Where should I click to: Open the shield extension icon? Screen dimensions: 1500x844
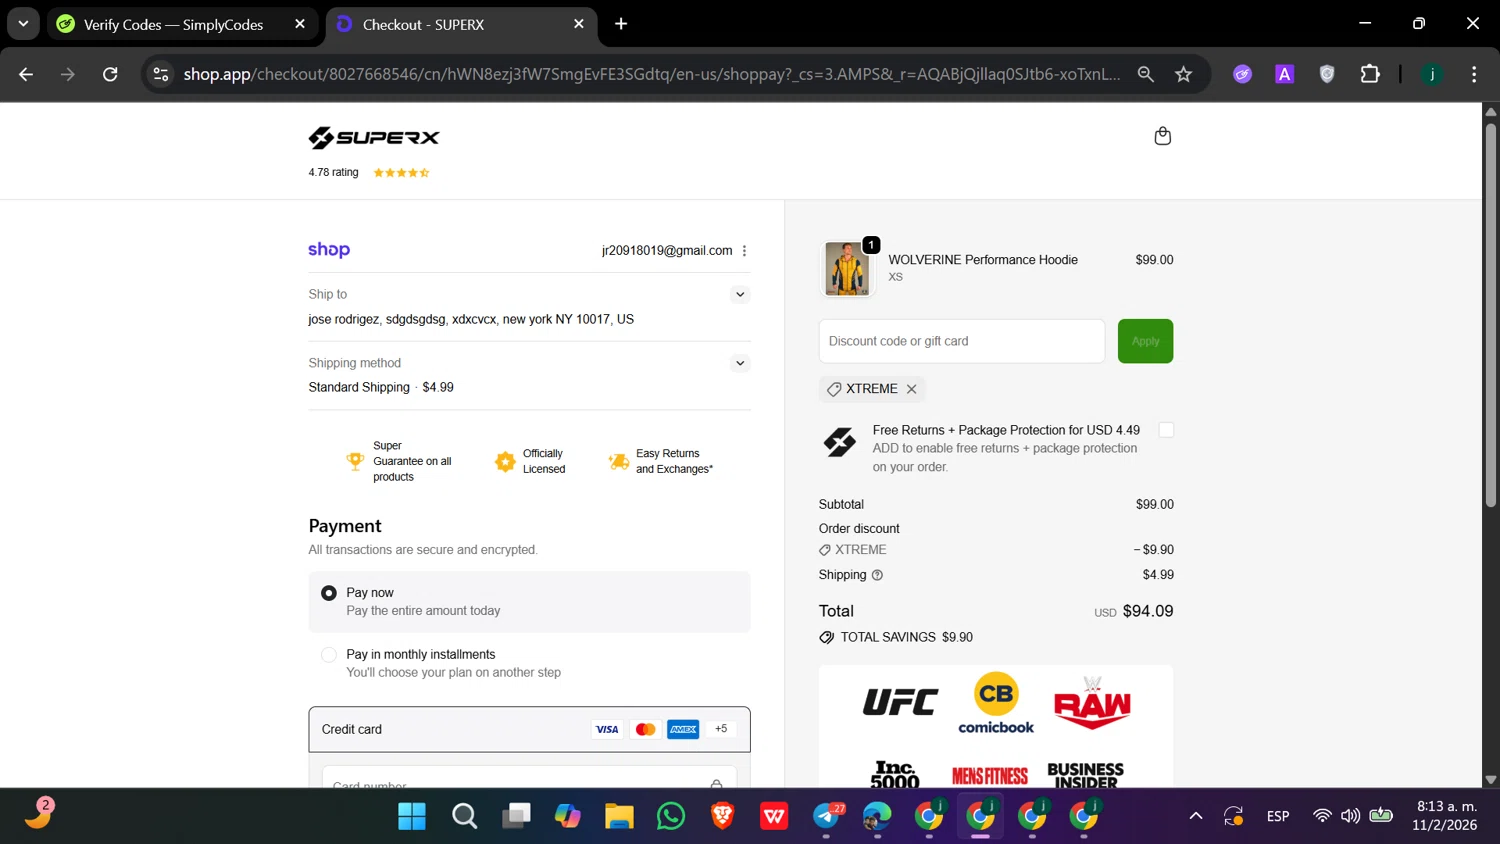point(1327,74)
